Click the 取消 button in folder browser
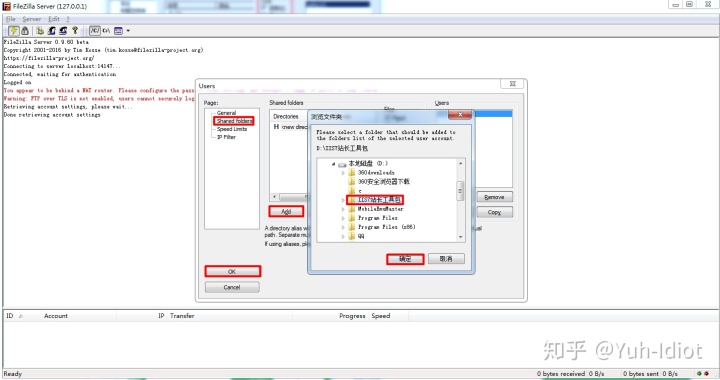Screen dimensions: 720x380 coord(446,258)
